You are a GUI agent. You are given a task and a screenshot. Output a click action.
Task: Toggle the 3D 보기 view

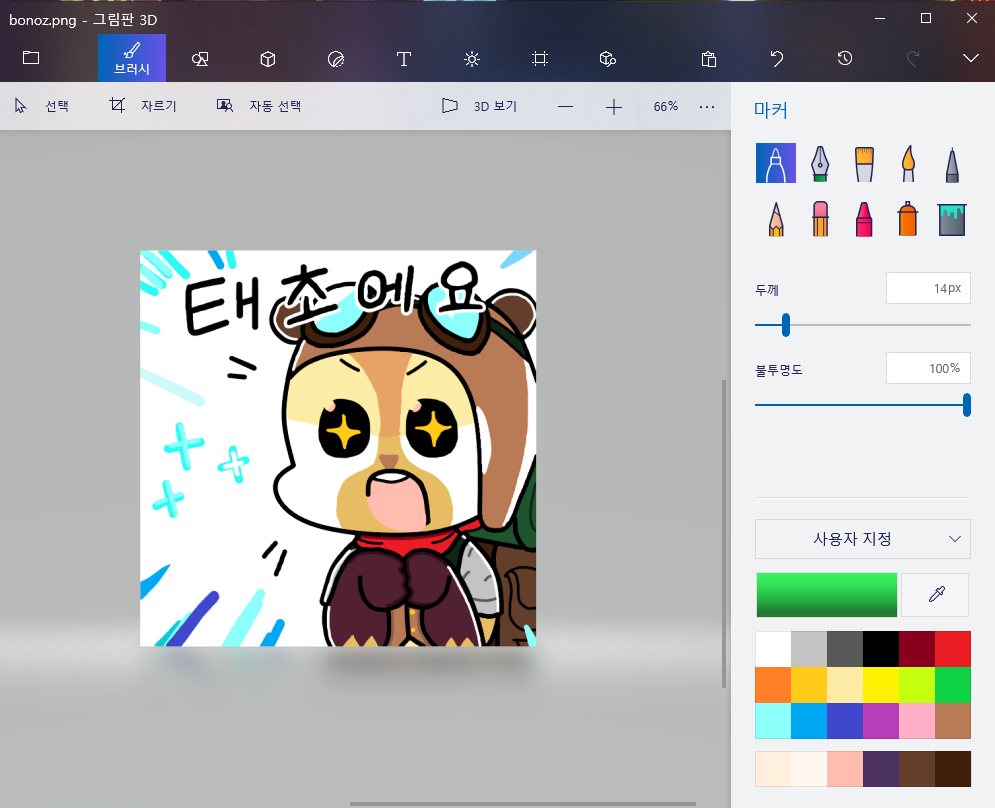click(479, 106)
